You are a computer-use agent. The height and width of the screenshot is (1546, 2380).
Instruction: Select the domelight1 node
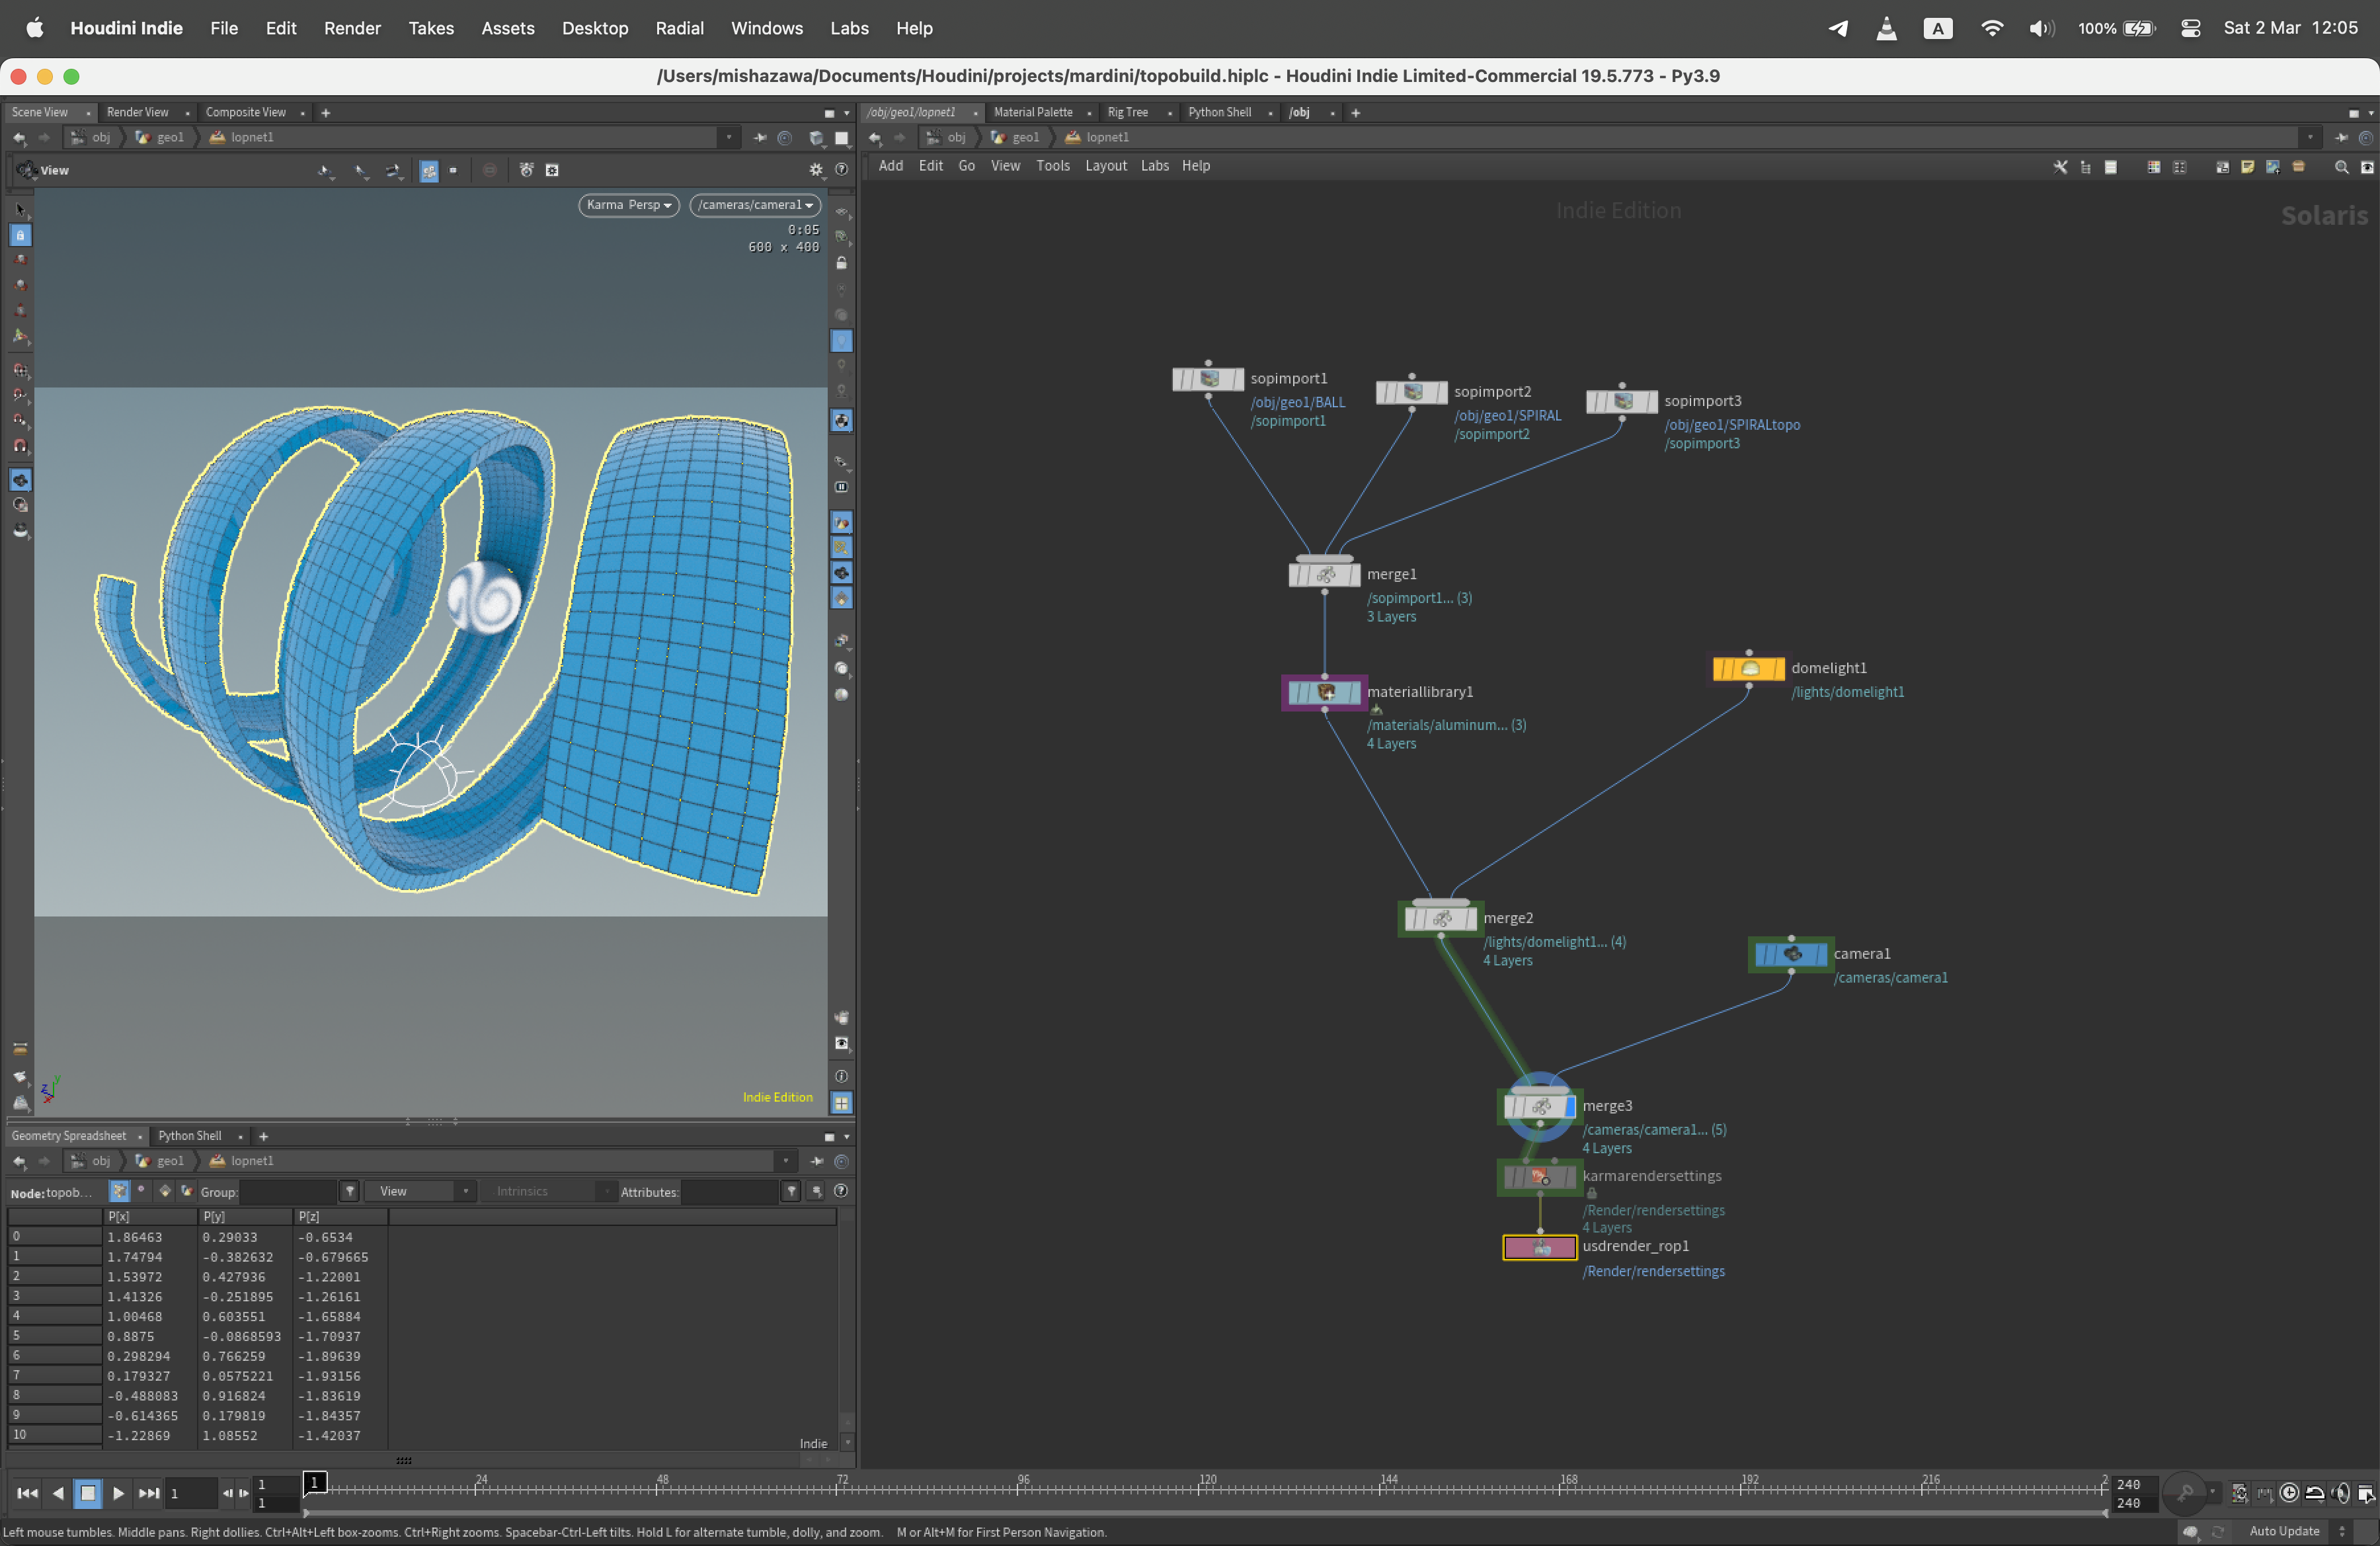[1748, 668]
